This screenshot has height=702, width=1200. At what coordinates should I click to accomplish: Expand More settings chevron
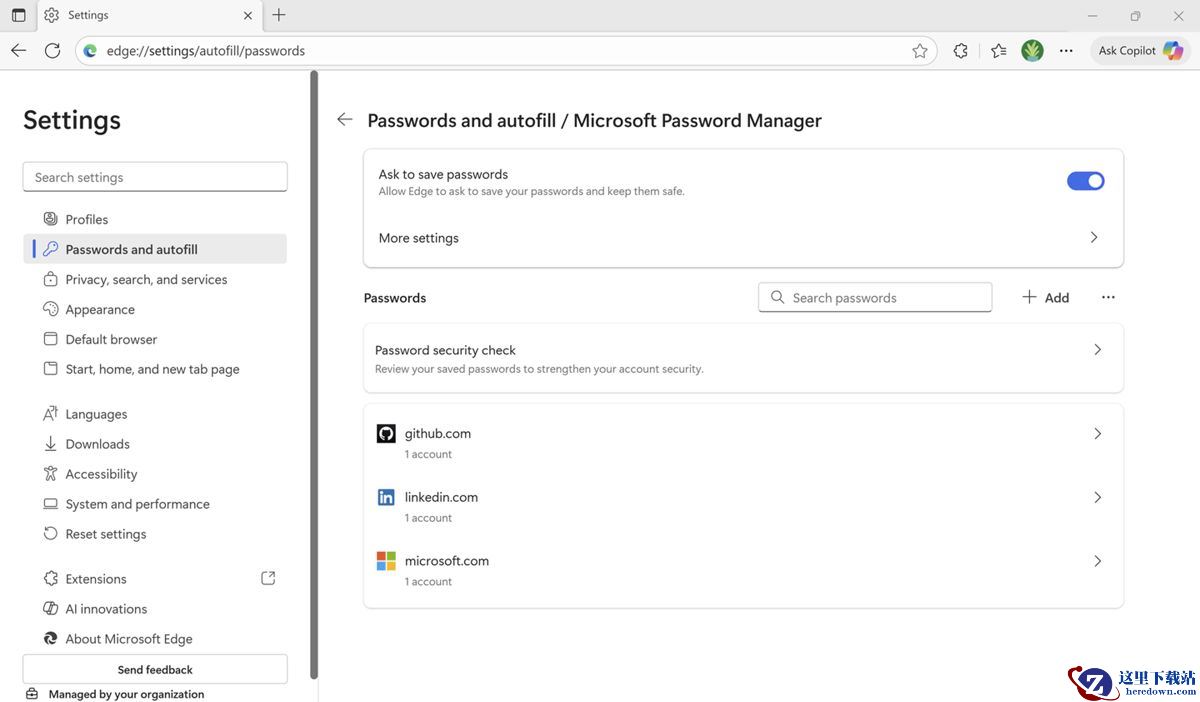[1093, 238]
